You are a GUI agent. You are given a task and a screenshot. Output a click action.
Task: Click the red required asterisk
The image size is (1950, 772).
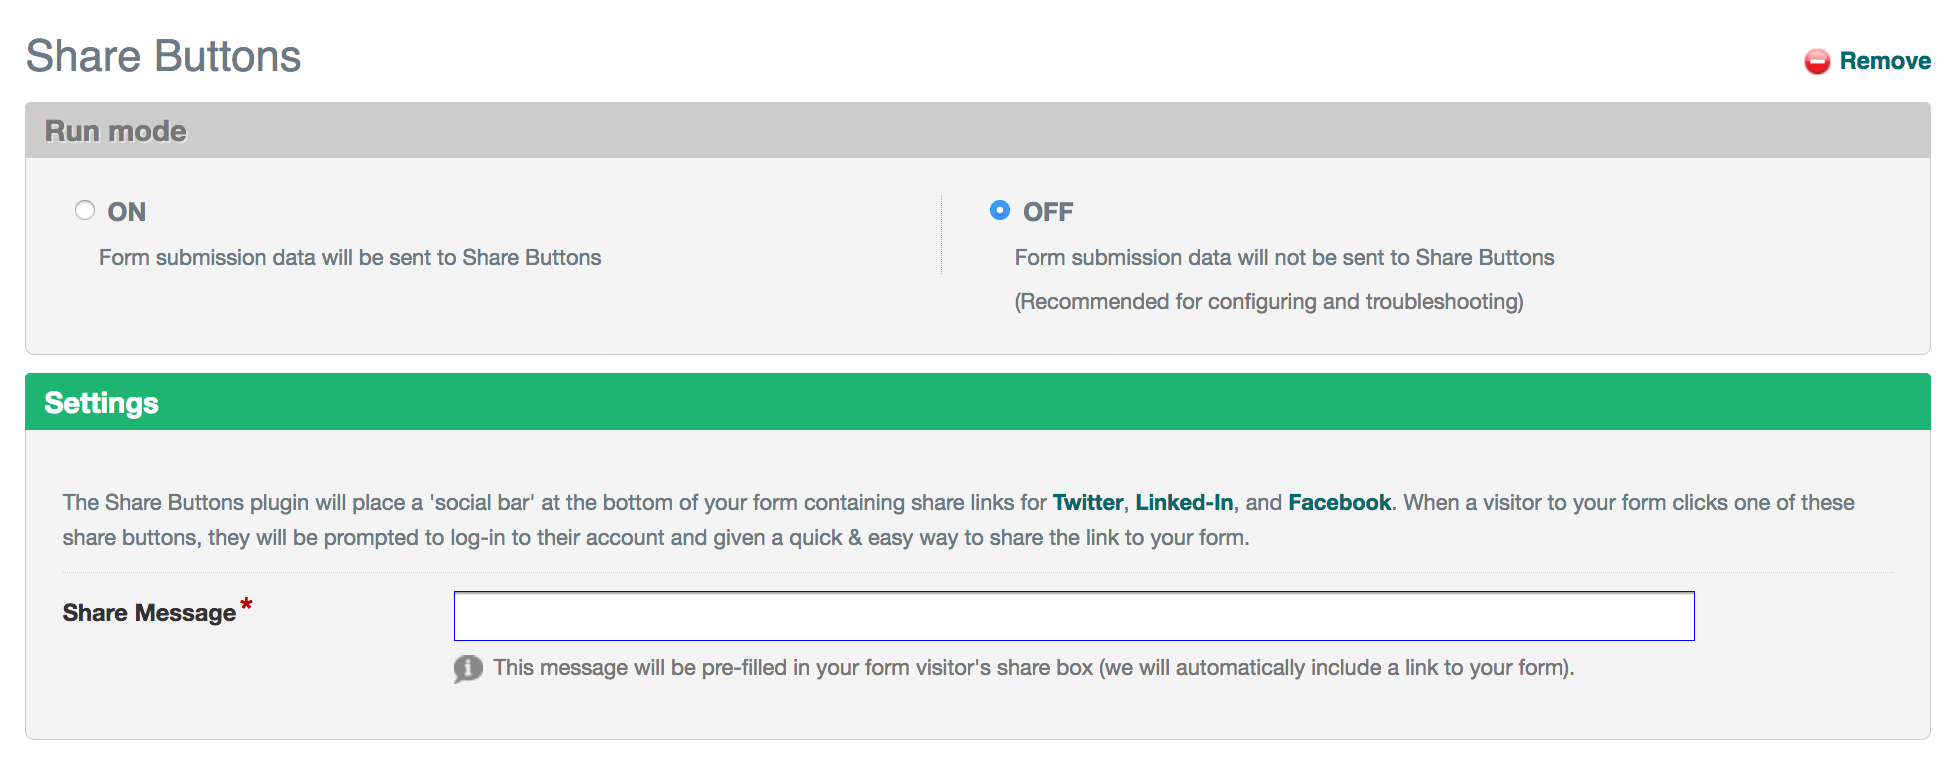point(246,604)
